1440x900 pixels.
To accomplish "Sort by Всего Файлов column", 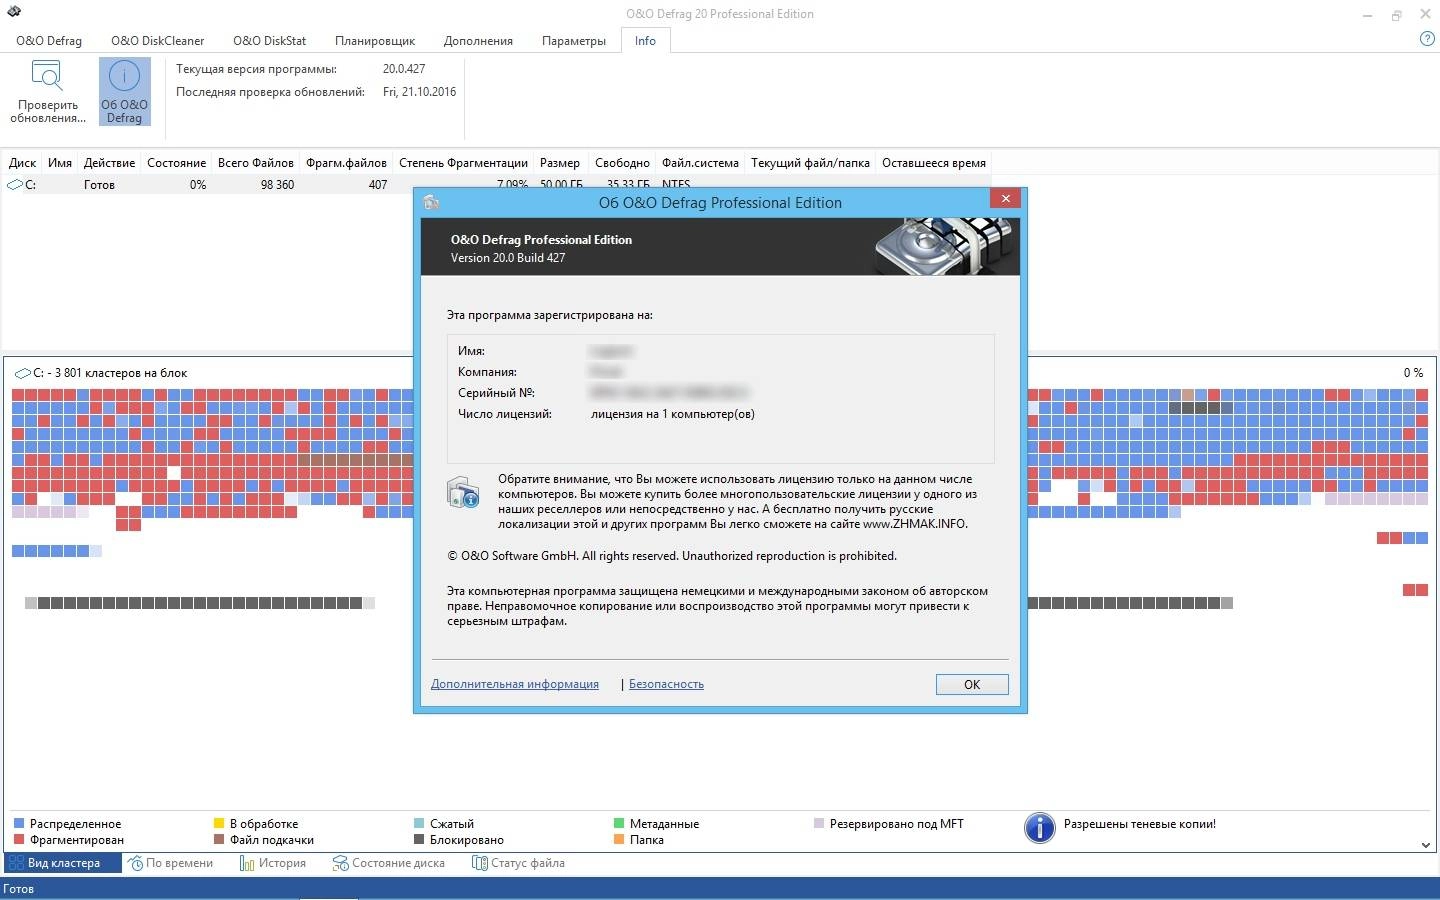I will (256, 163).
